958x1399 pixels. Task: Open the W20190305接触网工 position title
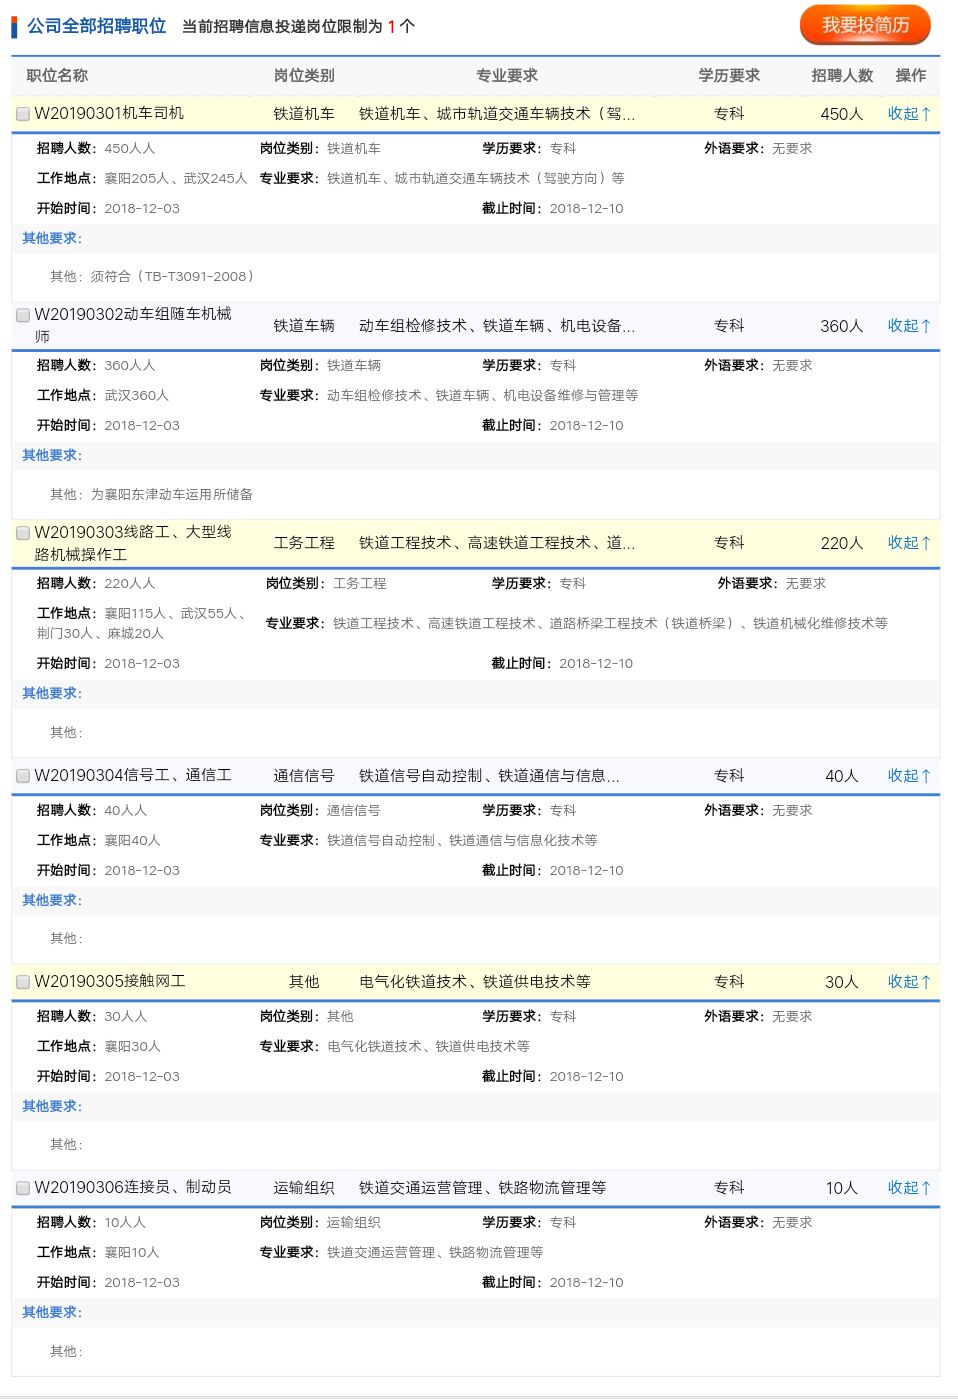(x=110, y=982)
